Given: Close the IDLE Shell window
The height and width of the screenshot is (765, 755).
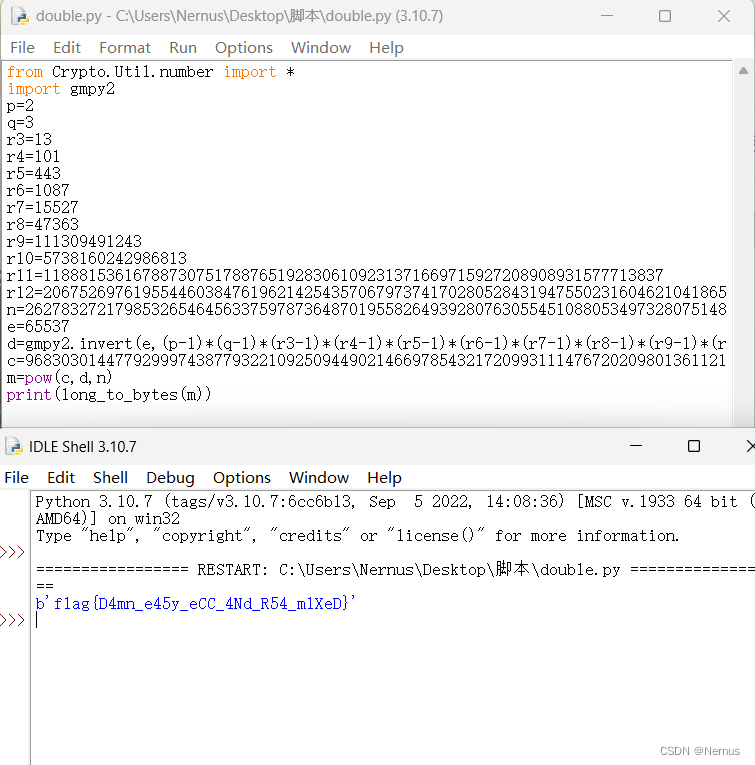Looking at the screenshot, I should 750,446.
